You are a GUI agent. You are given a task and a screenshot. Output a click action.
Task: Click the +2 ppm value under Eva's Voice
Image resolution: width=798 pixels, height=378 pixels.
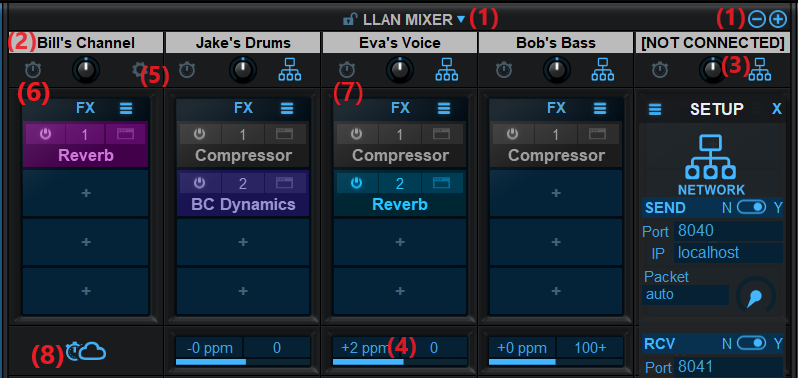(365, 348)
